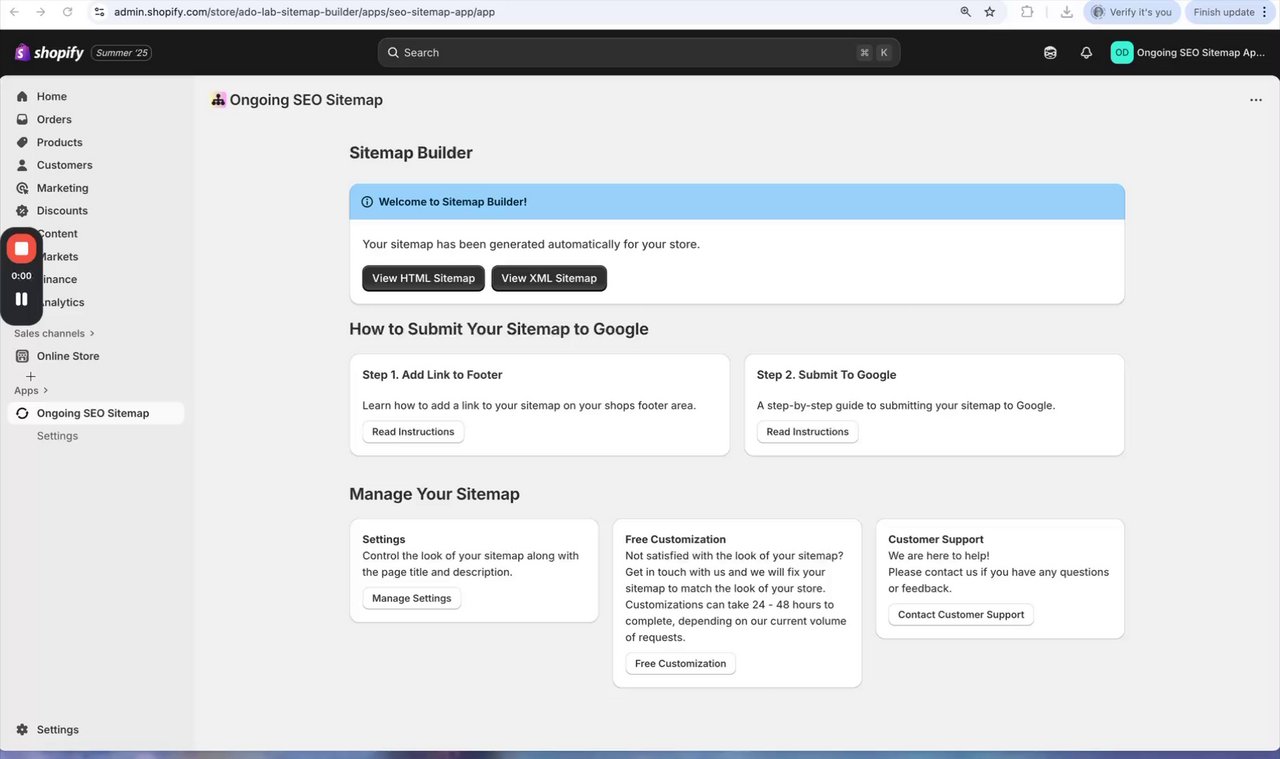Expand the Sales channels section
Screen dimensions: 1280x759
[55, 333]
